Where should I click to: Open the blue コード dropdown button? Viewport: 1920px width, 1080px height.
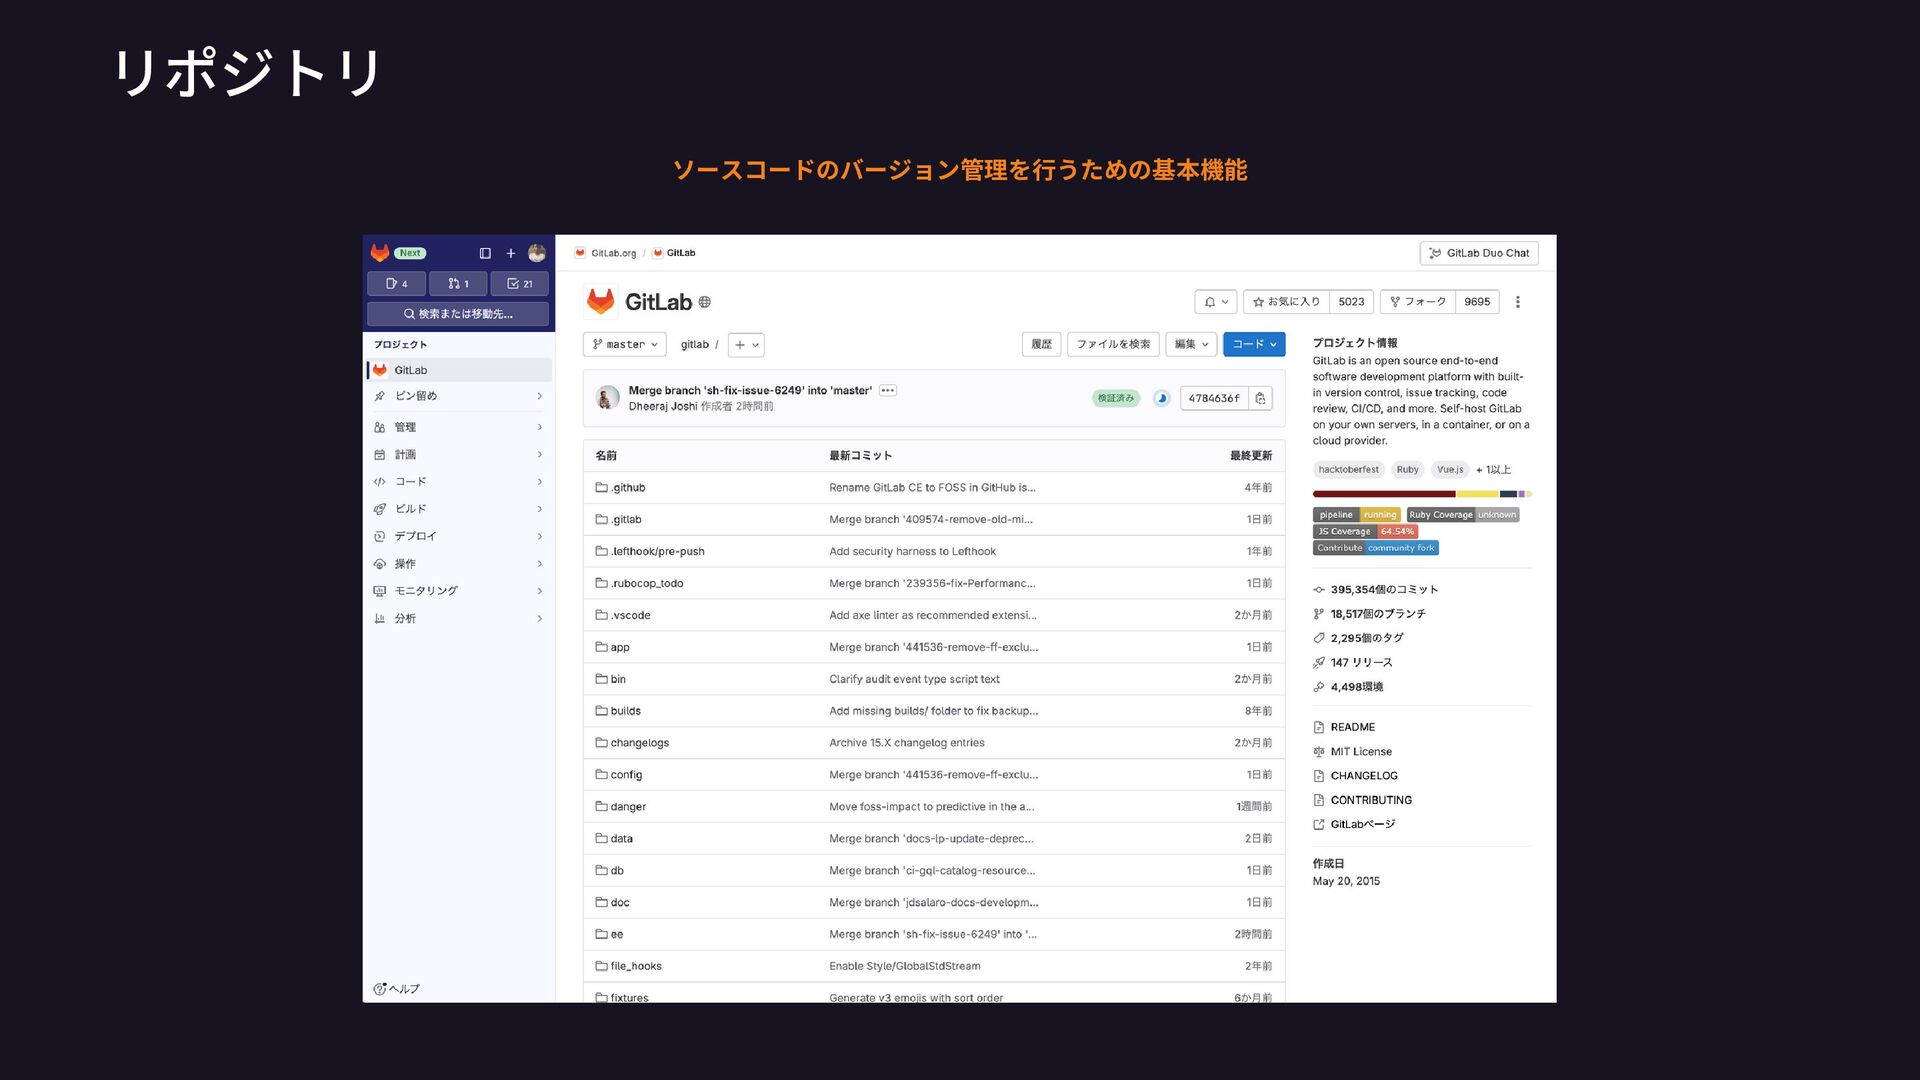tap(1253, 344)
